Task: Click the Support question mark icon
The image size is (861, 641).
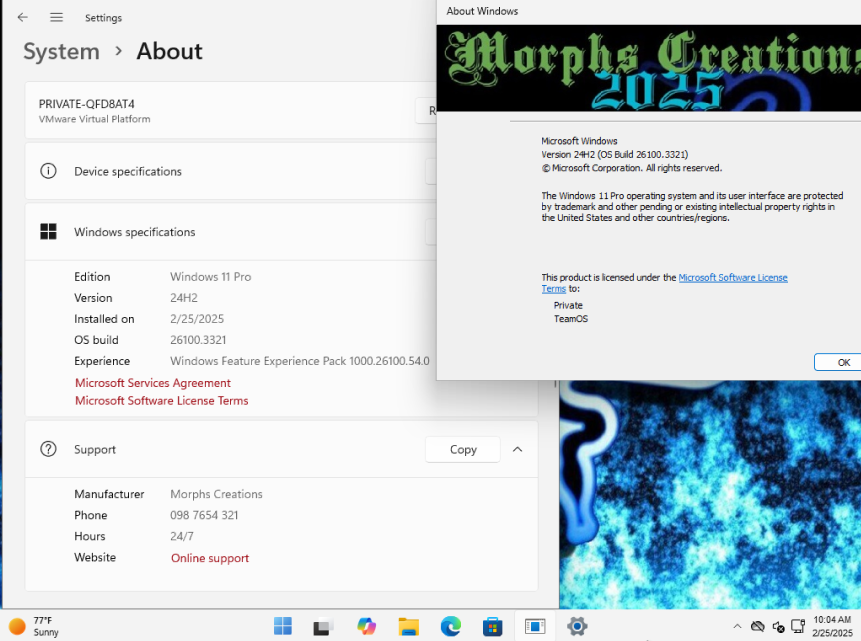Action: click(x=48, y=449)
